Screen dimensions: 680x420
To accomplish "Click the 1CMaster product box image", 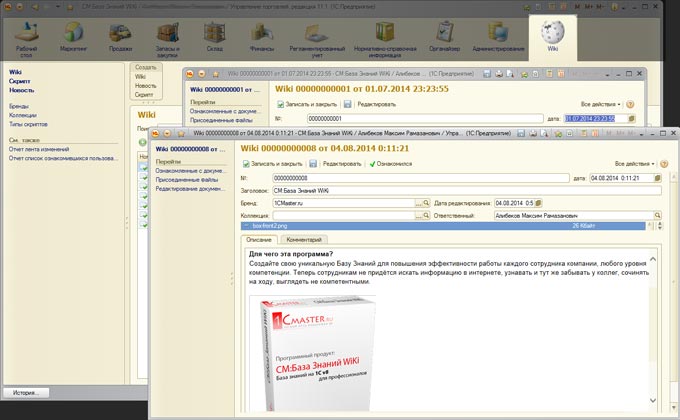I will click(313, 353).
